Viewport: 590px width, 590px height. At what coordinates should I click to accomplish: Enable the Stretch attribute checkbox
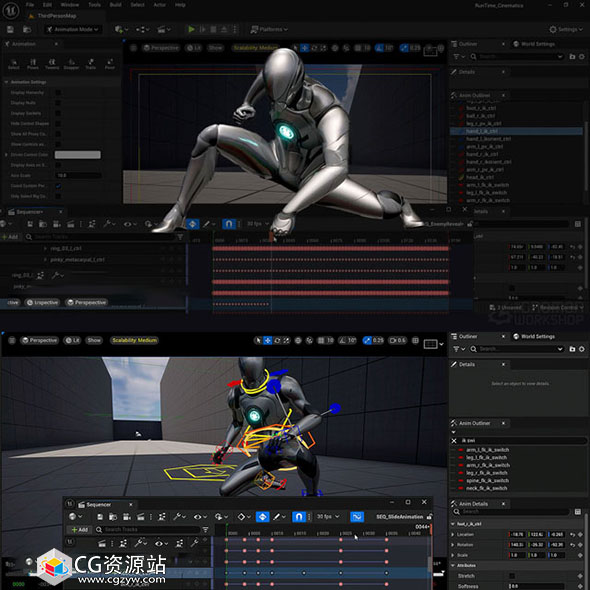[512, 576]
